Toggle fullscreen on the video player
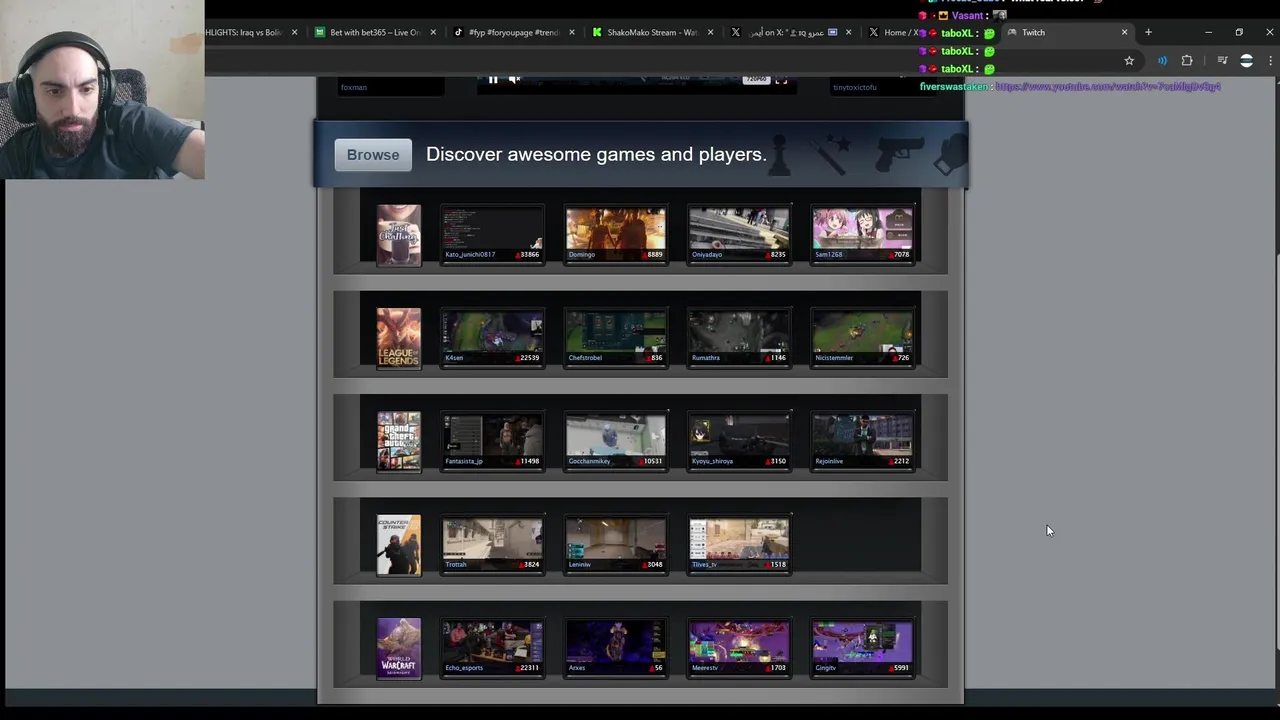This screenshot has width=1280, height=720. (781, 80)
